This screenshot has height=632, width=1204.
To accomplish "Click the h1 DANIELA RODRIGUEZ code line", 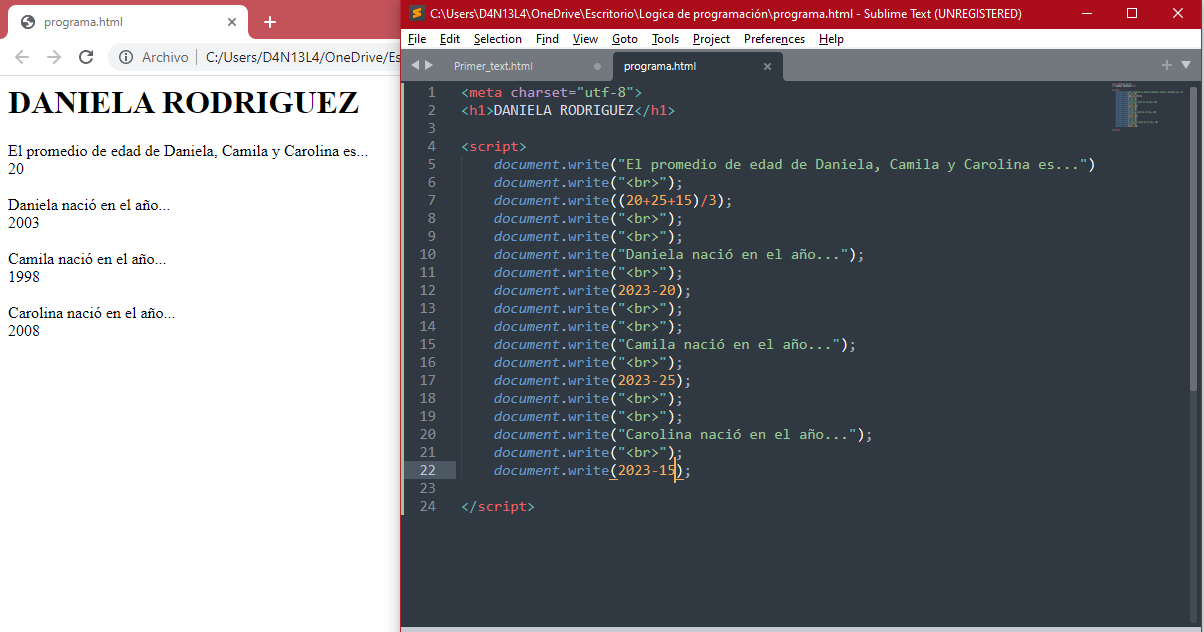I will [568, 110].
